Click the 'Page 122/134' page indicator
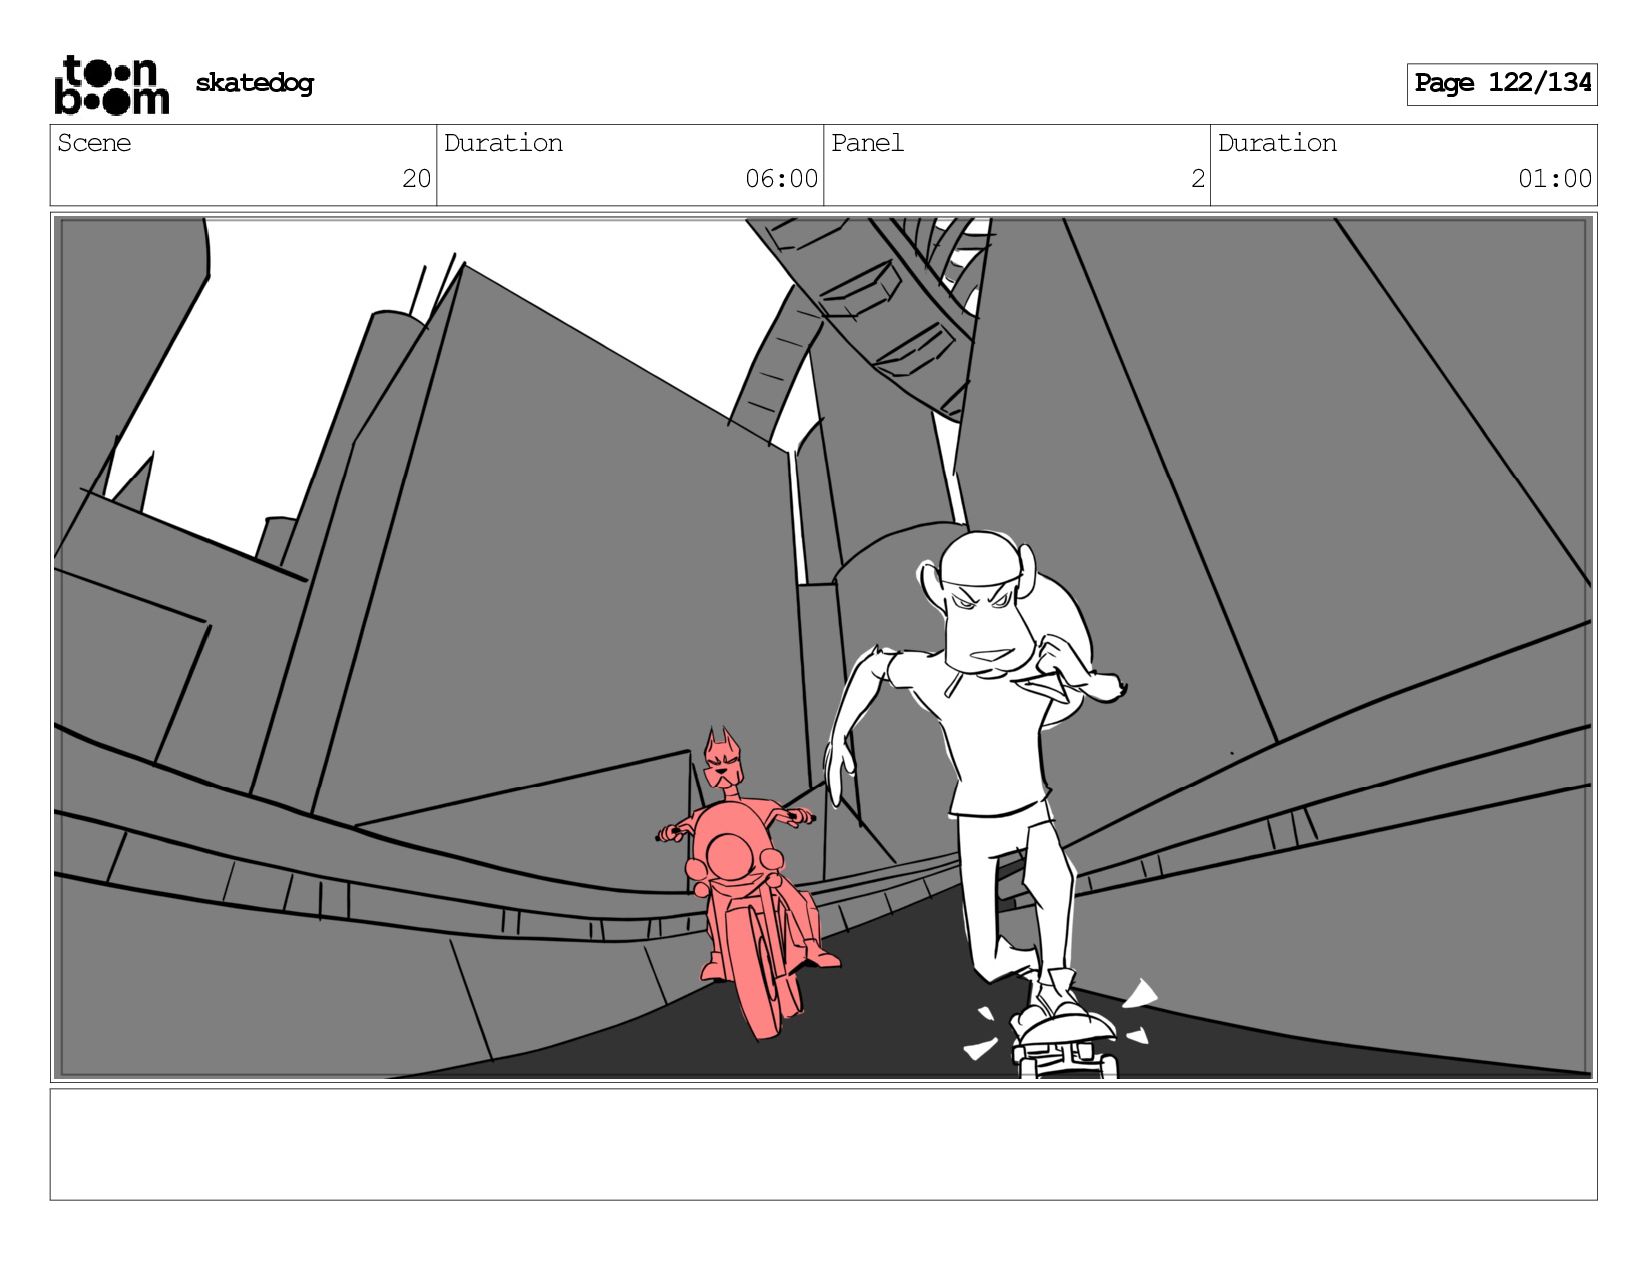This screenshot has height=1275, width=1650. point(1502,84)
